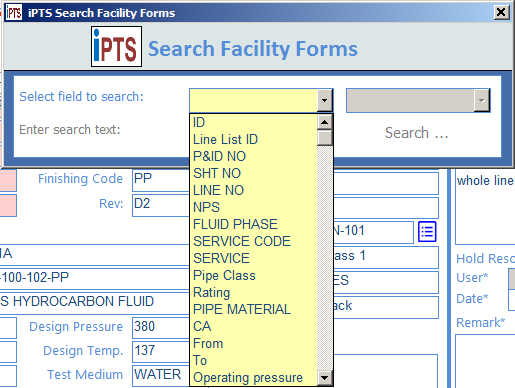Close the iPTS Search Facility Forms window

pyautogui.click(x=501, y=13)
